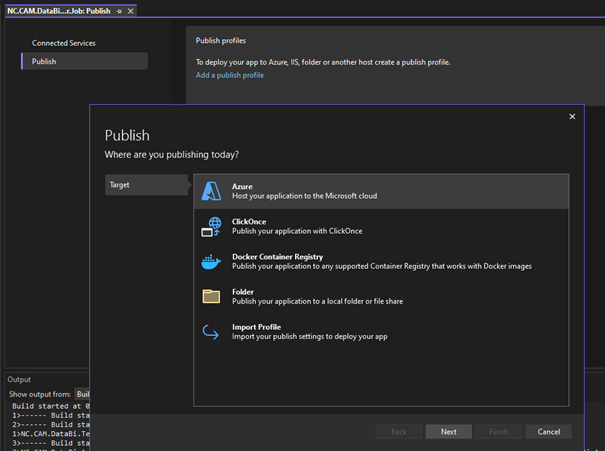Open Connected Services section
The image size is (605, 451).
(x=64, y=43)
